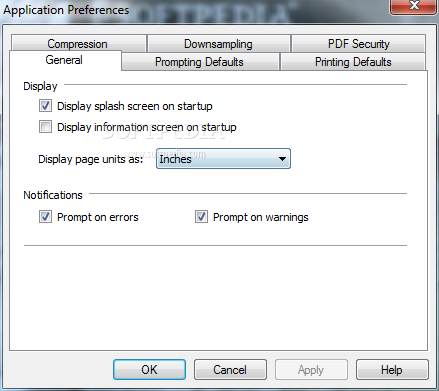Toggle the Prompt on warnings checkbox
The height and width of the screenshot is (391, 439).
click(201, 217)
